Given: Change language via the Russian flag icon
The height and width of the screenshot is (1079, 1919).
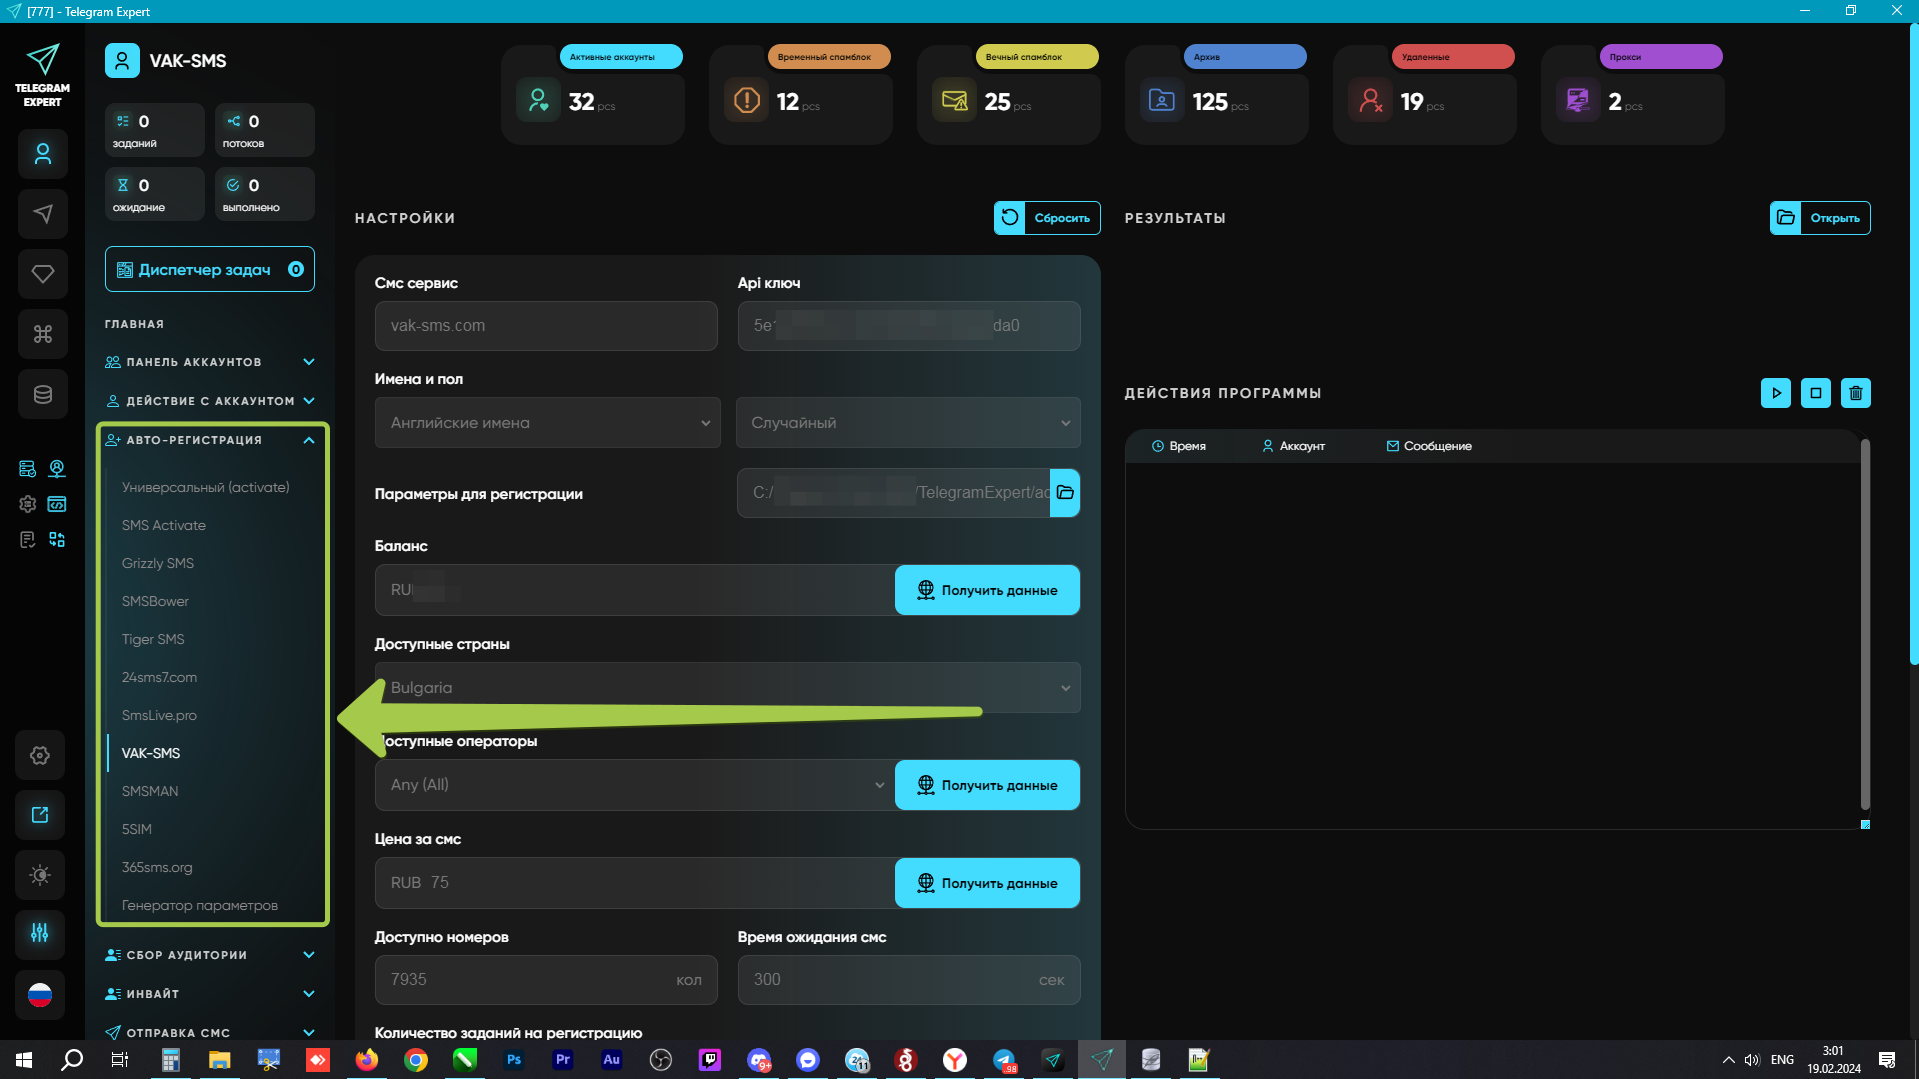Looking at the screenshot, I should (40, 995).
